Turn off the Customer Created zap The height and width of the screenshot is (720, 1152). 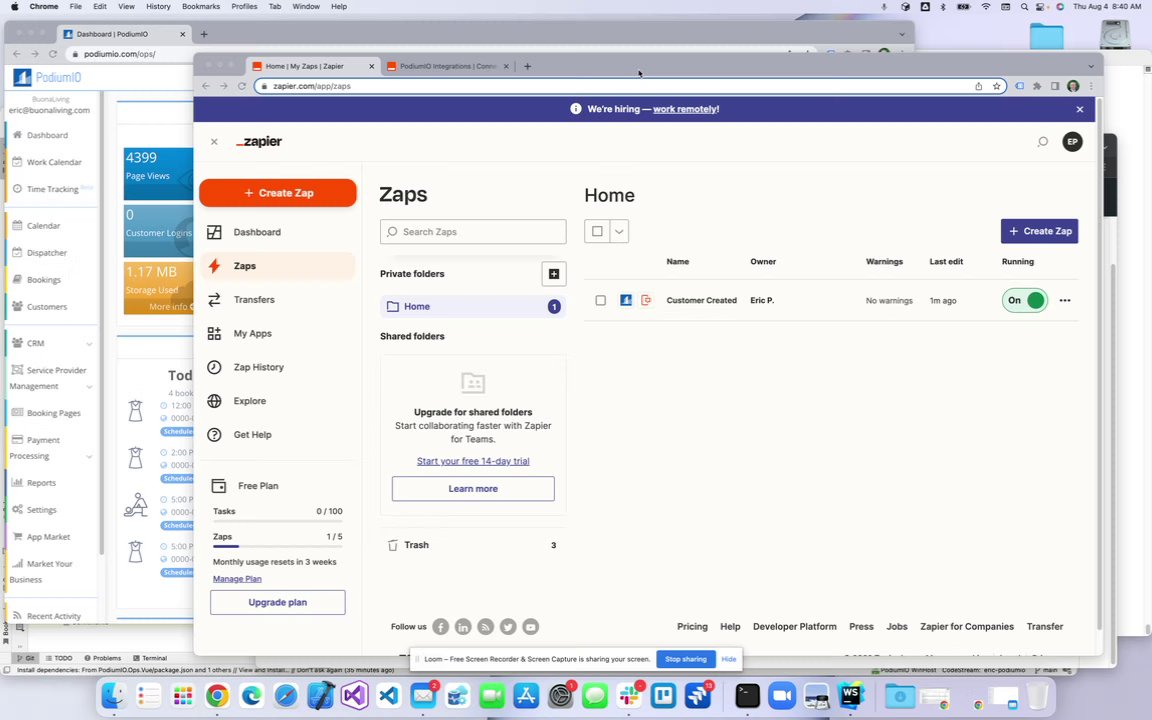point(1025,300)
